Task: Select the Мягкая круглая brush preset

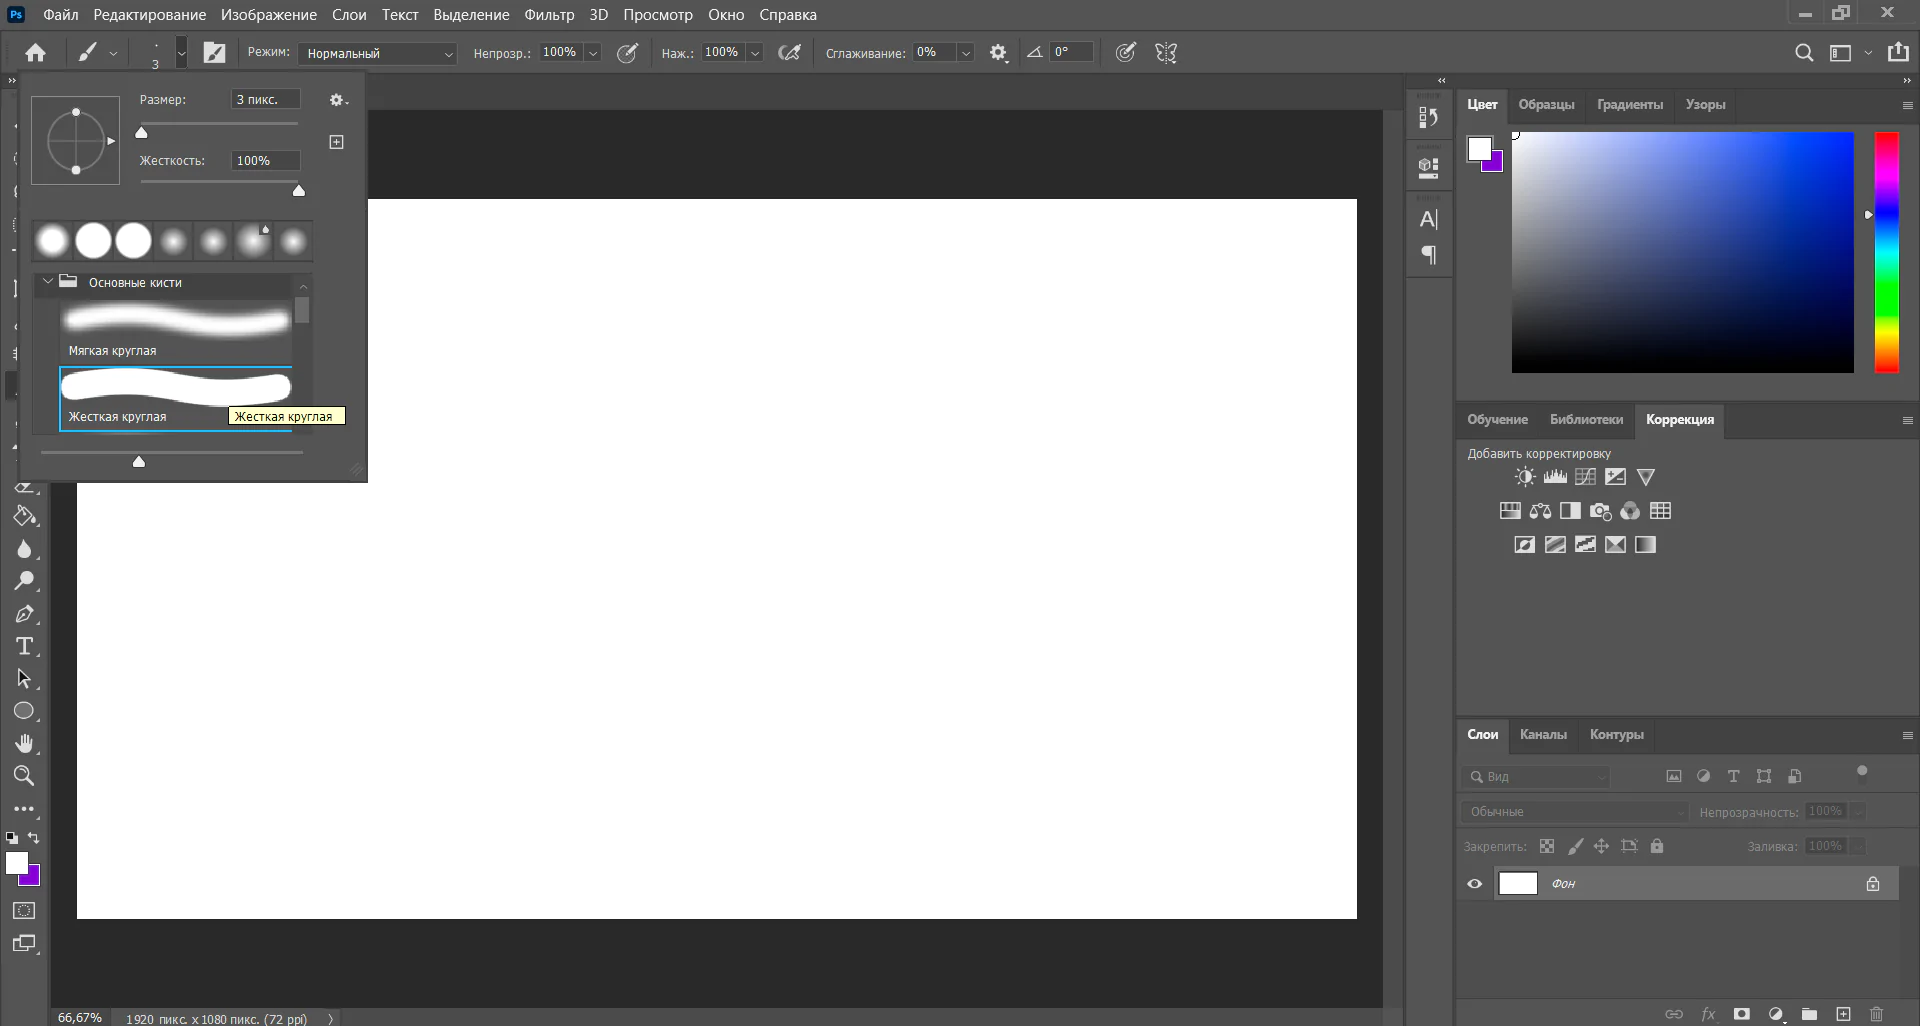Action: pos(176,331)
